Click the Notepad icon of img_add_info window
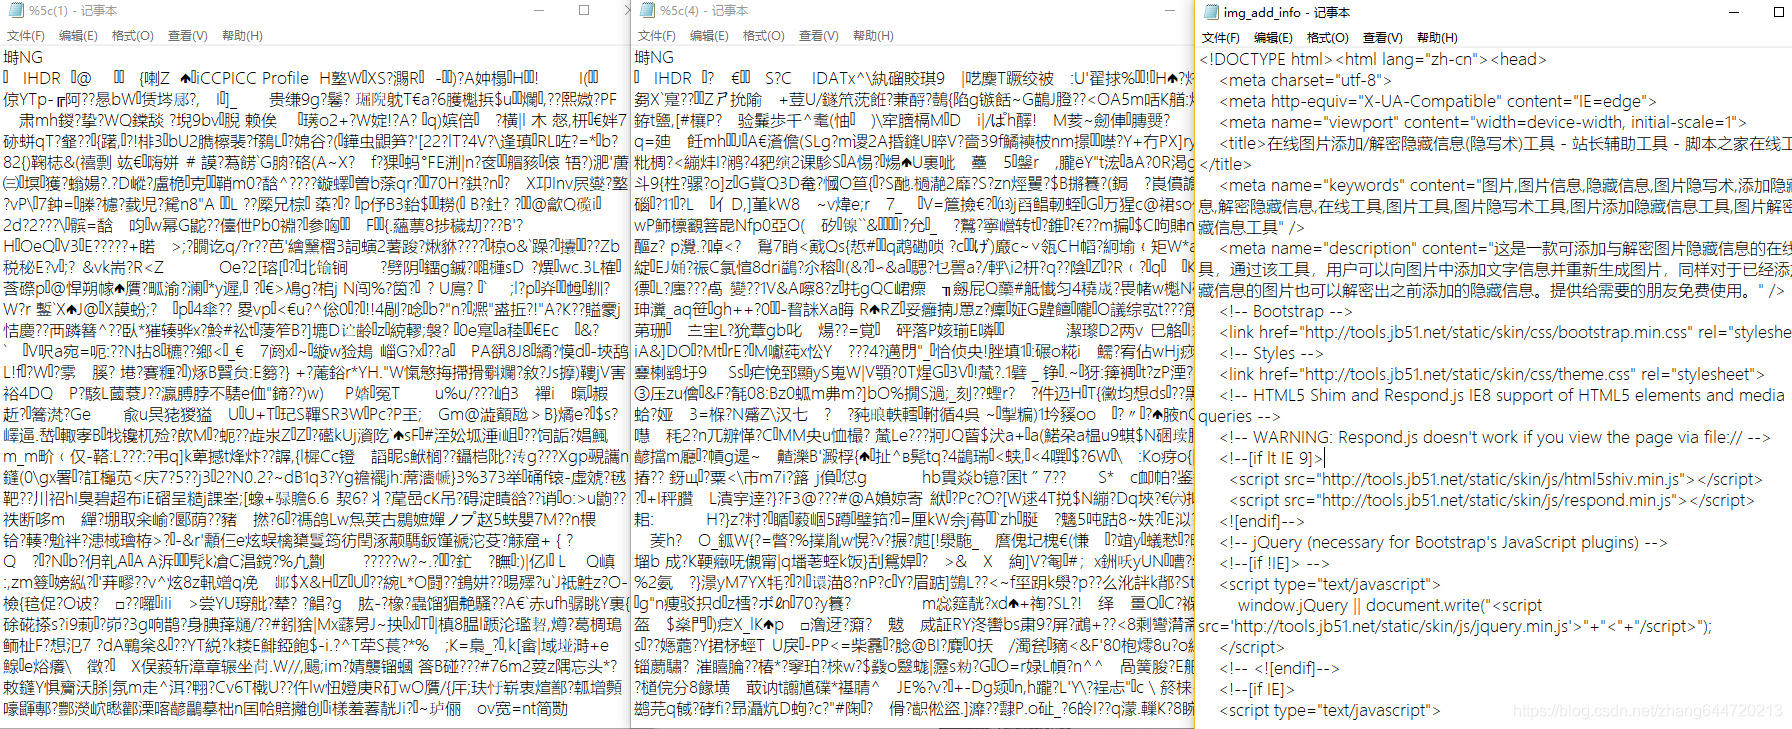1792x729 pixels. click(x=1211, y=12)
